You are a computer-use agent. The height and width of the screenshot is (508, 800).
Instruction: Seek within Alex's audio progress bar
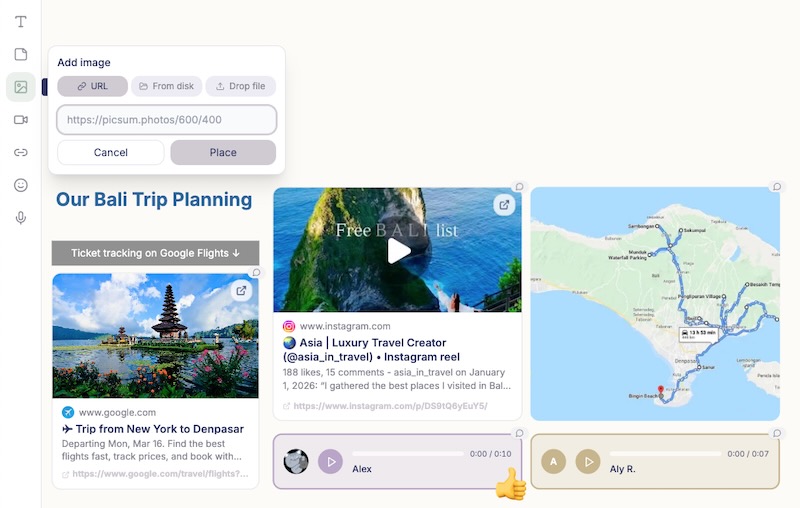(407, 454)
